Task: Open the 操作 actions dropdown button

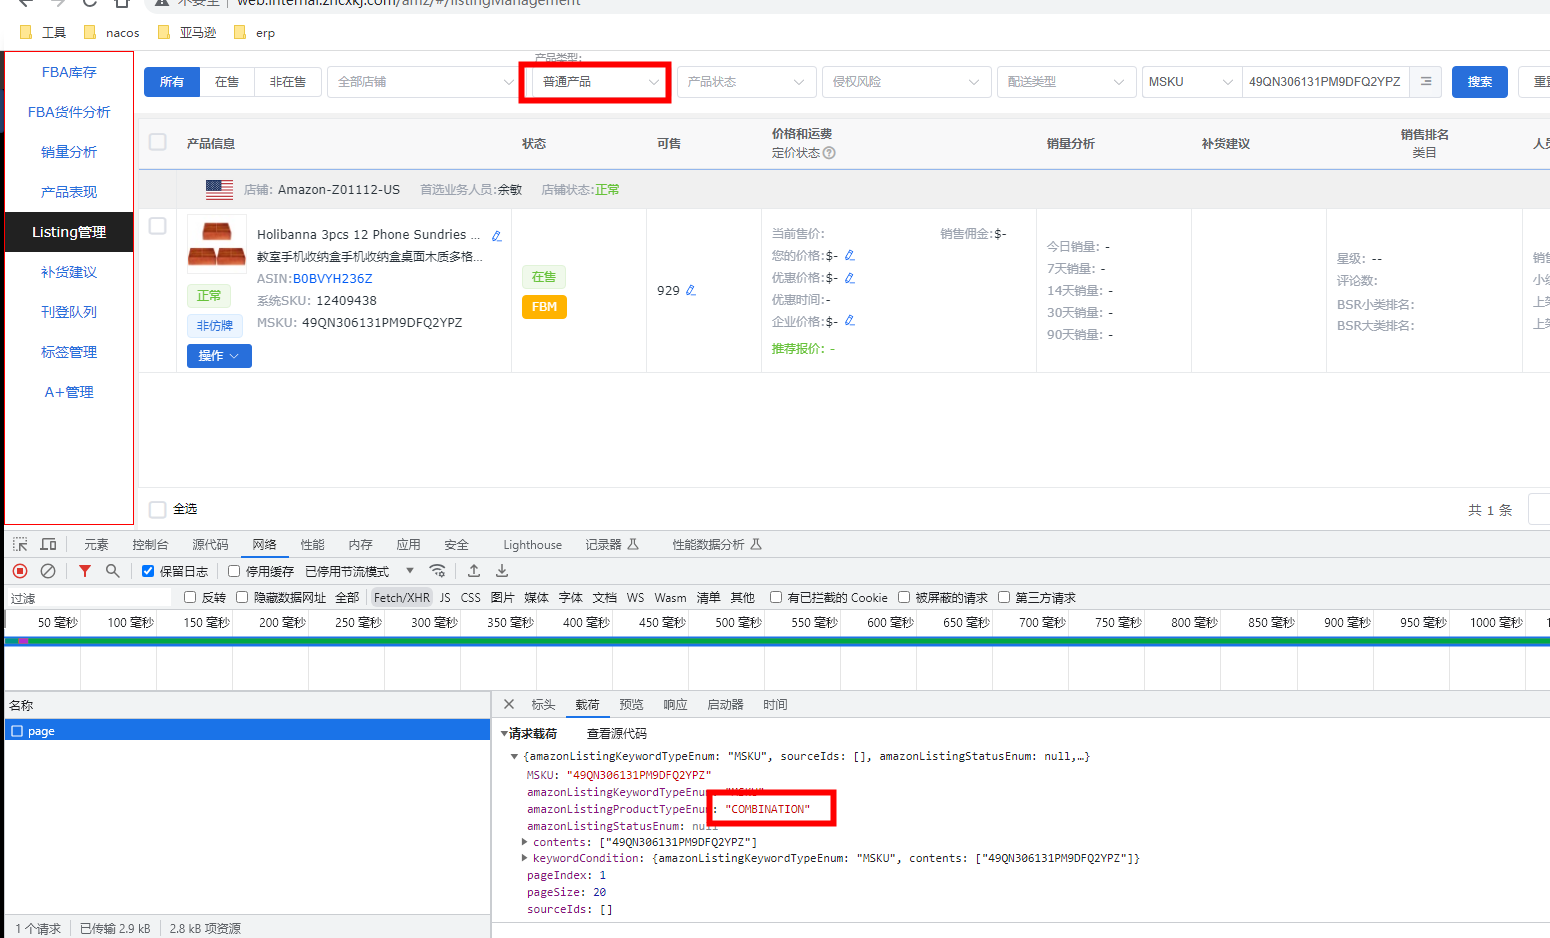Action: 219,356
